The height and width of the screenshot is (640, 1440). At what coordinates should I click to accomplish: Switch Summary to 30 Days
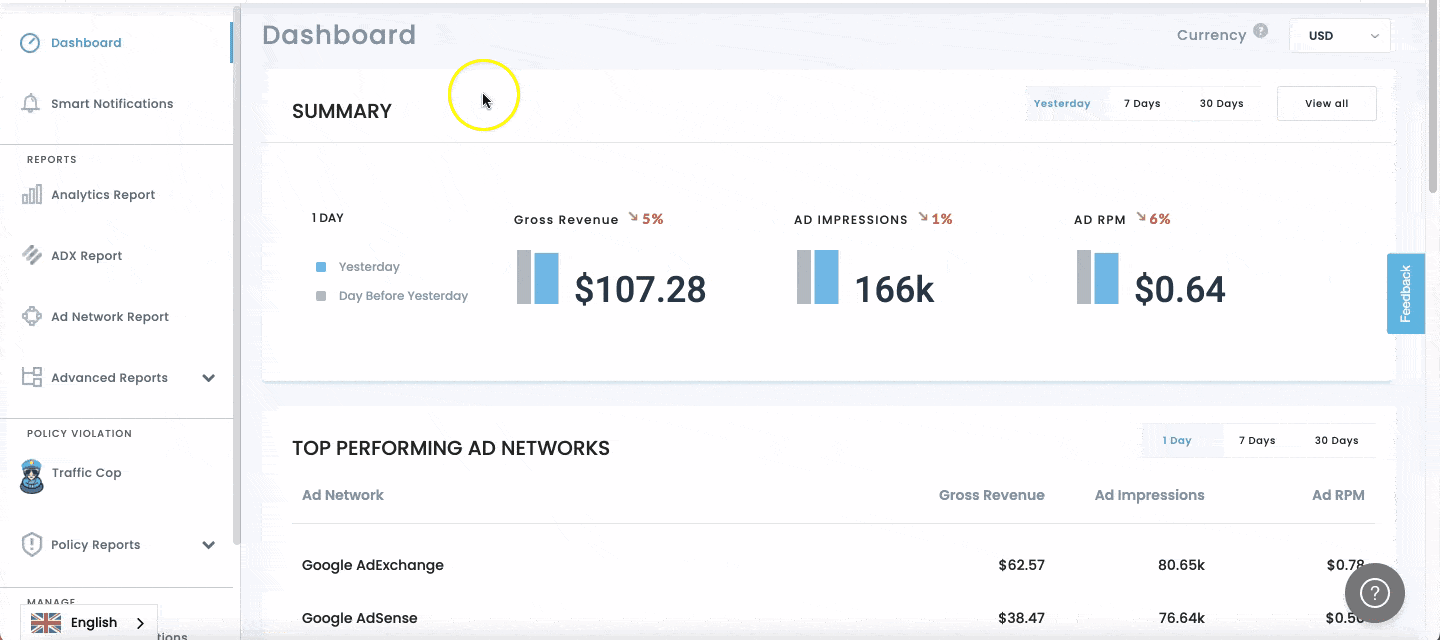(x=1221, y=104)
